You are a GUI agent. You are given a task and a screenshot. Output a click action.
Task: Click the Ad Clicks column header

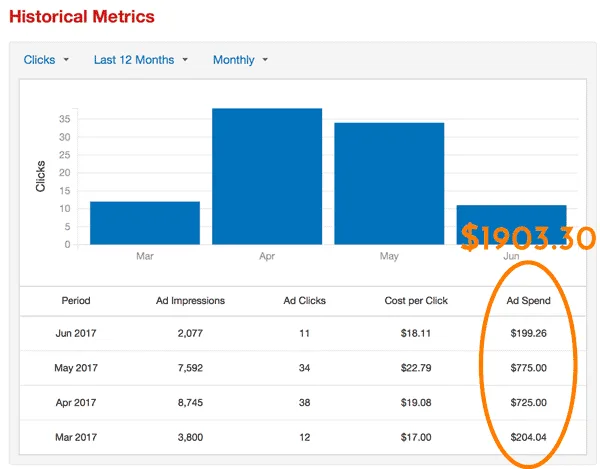point(304,300)
